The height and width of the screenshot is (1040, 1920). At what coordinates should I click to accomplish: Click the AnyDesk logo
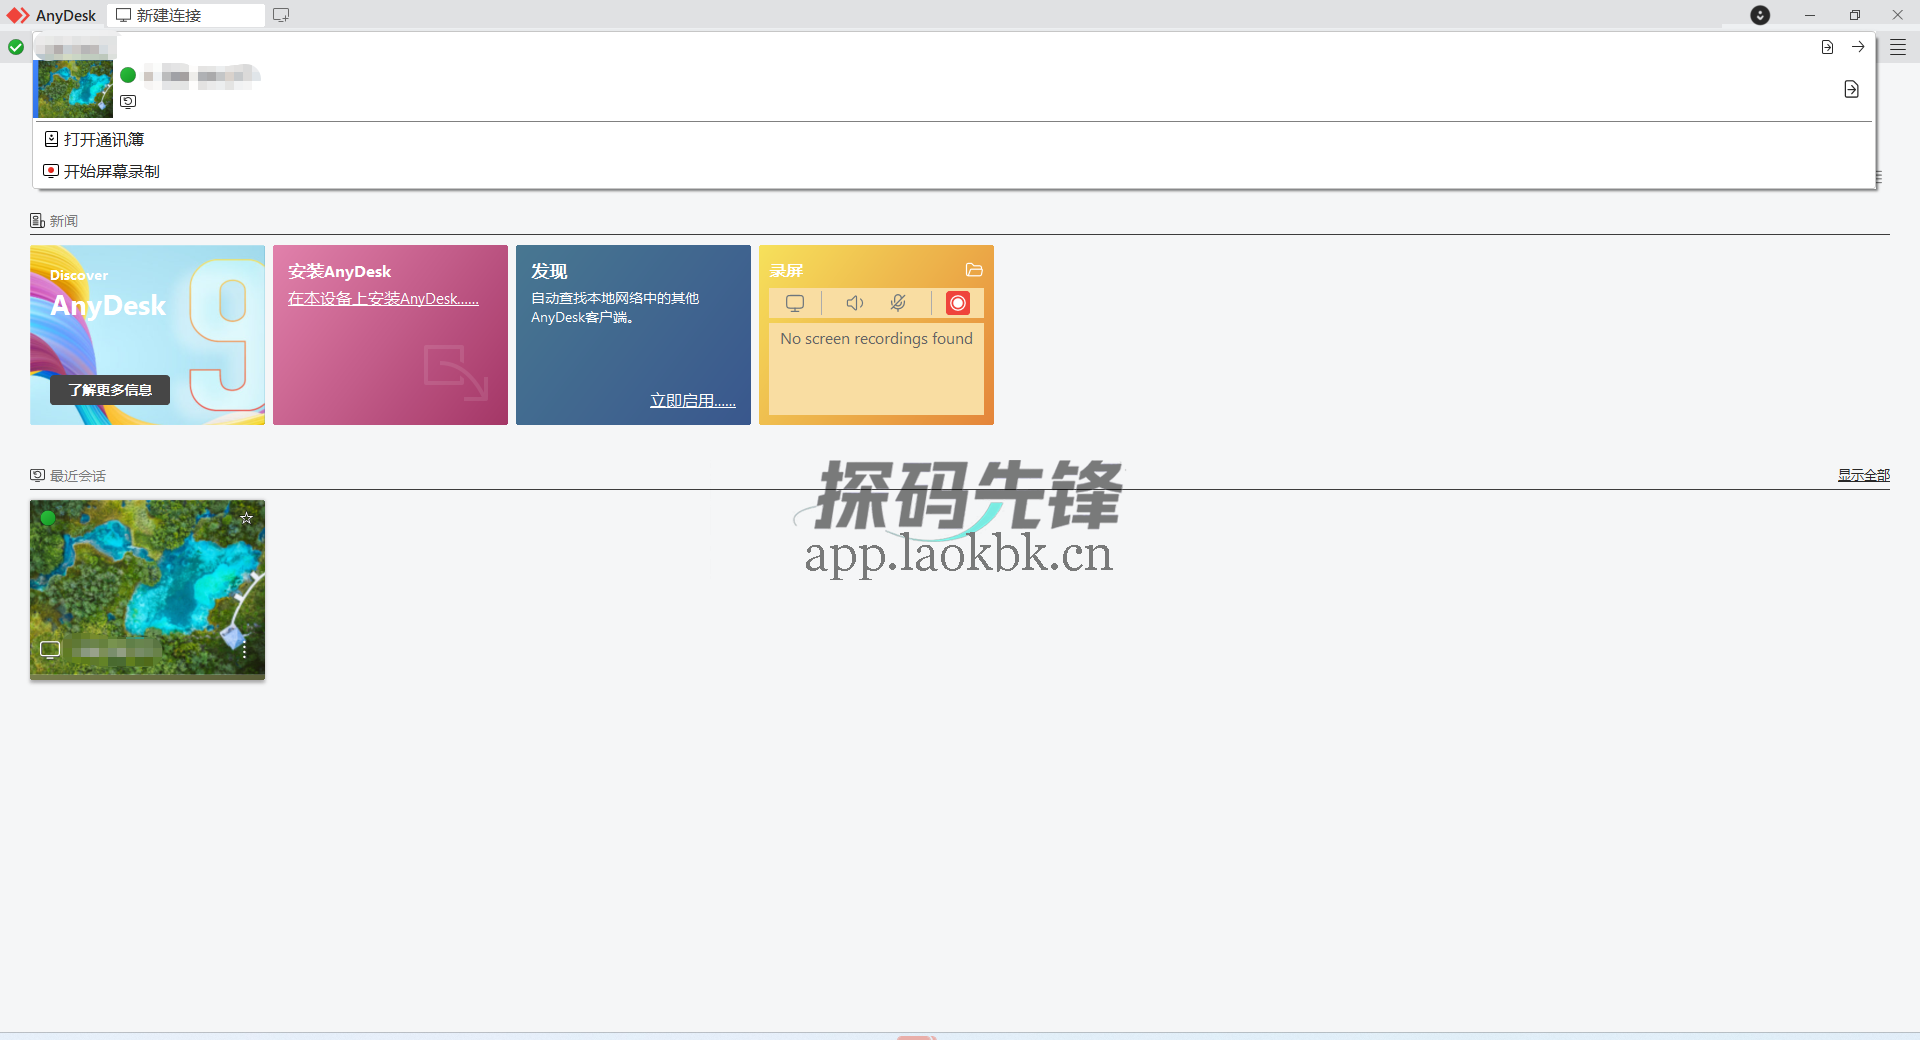click(x=18, y=15)
